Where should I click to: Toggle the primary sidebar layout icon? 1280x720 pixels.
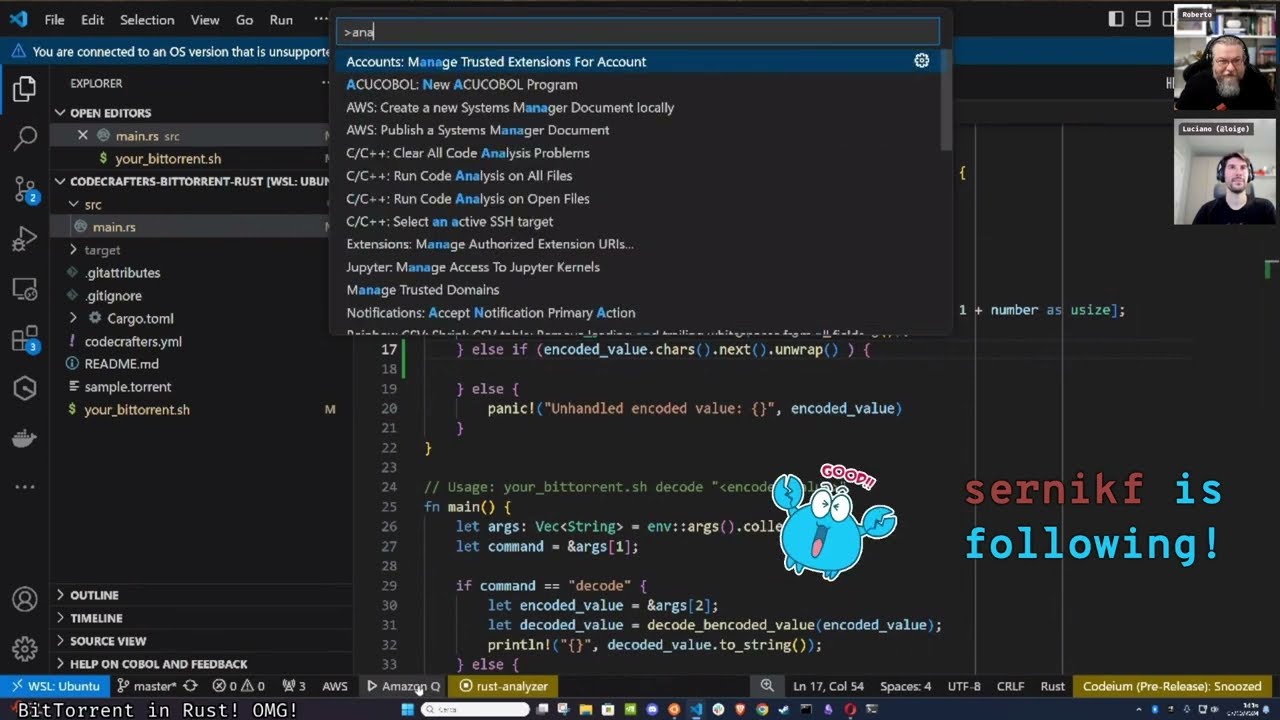click(1116, 19)
